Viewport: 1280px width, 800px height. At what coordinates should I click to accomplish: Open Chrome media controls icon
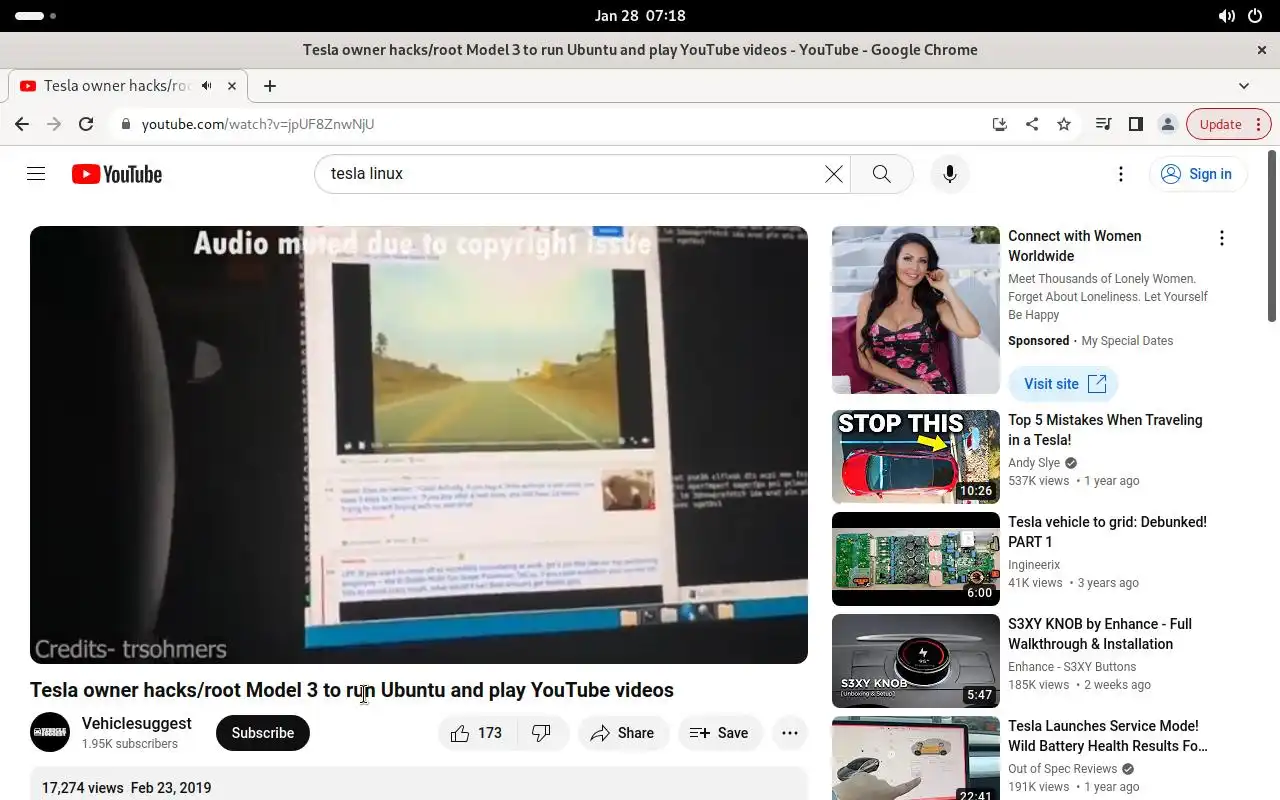coord(1104,124)
